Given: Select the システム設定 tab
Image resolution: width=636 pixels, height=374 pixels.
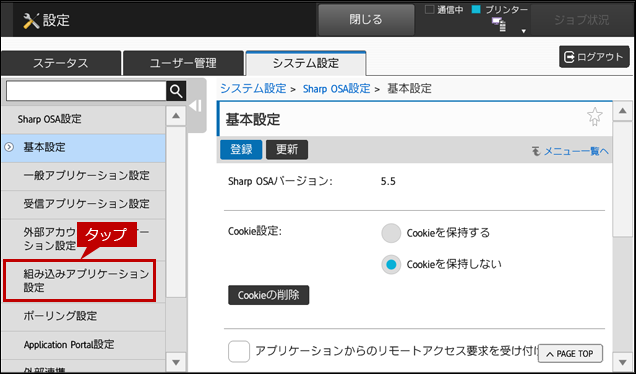Looking at the screenshot, I should 306,63.
